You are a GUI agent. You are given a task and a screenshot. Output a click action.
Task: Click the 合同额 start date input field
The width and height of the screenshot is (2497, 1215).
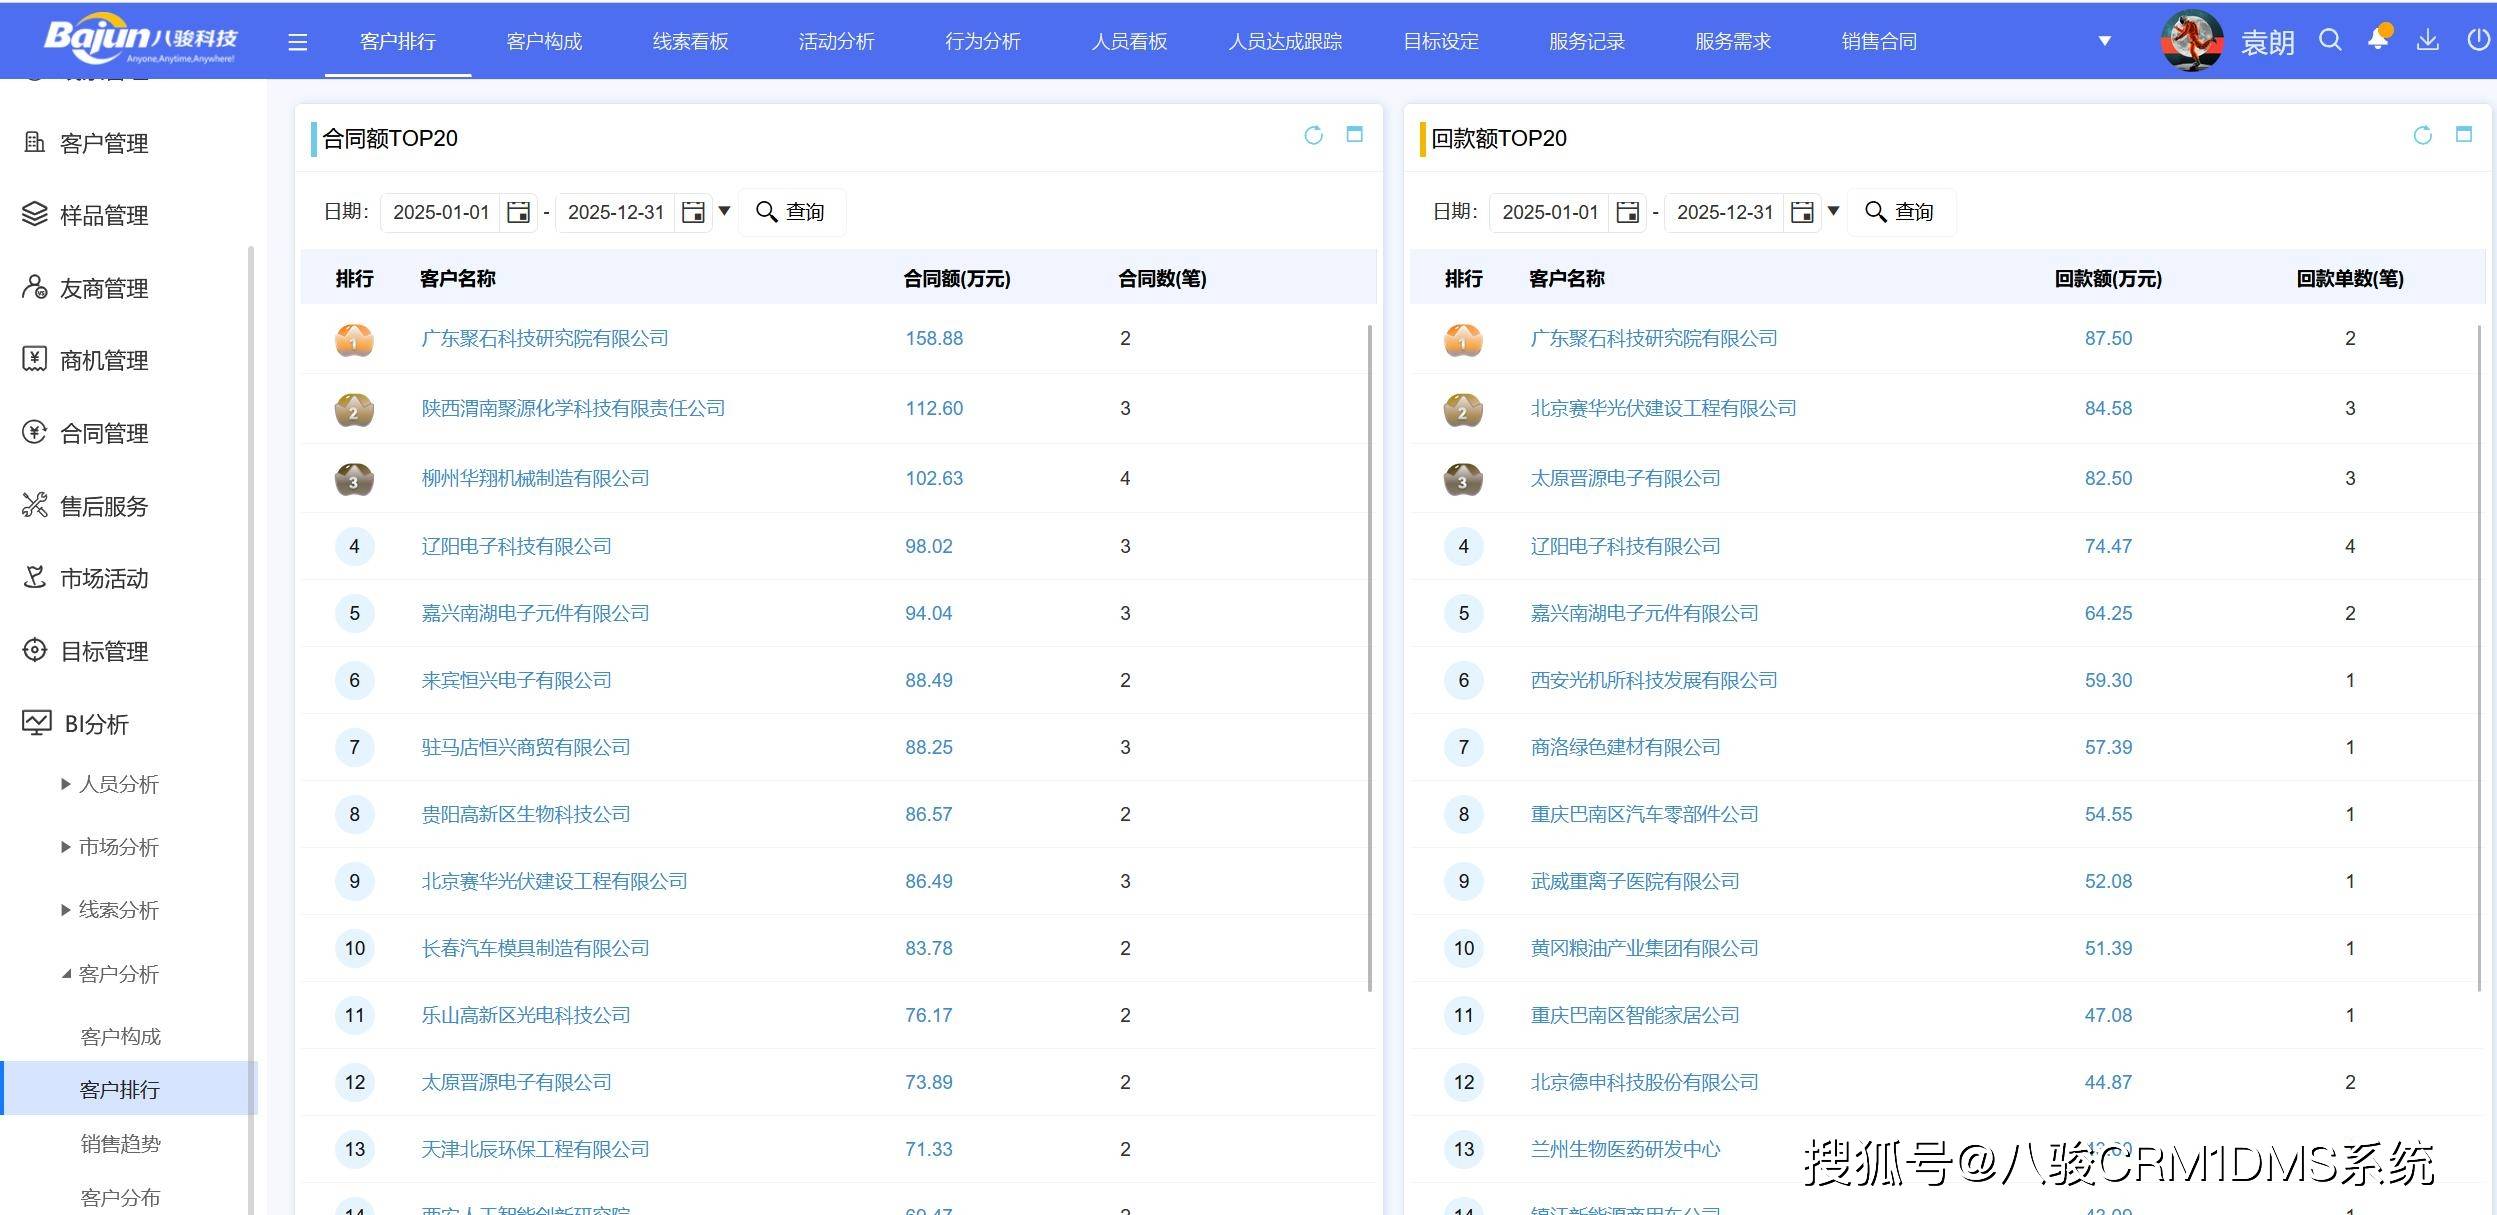pyautogui.click(x=441, y=212)
